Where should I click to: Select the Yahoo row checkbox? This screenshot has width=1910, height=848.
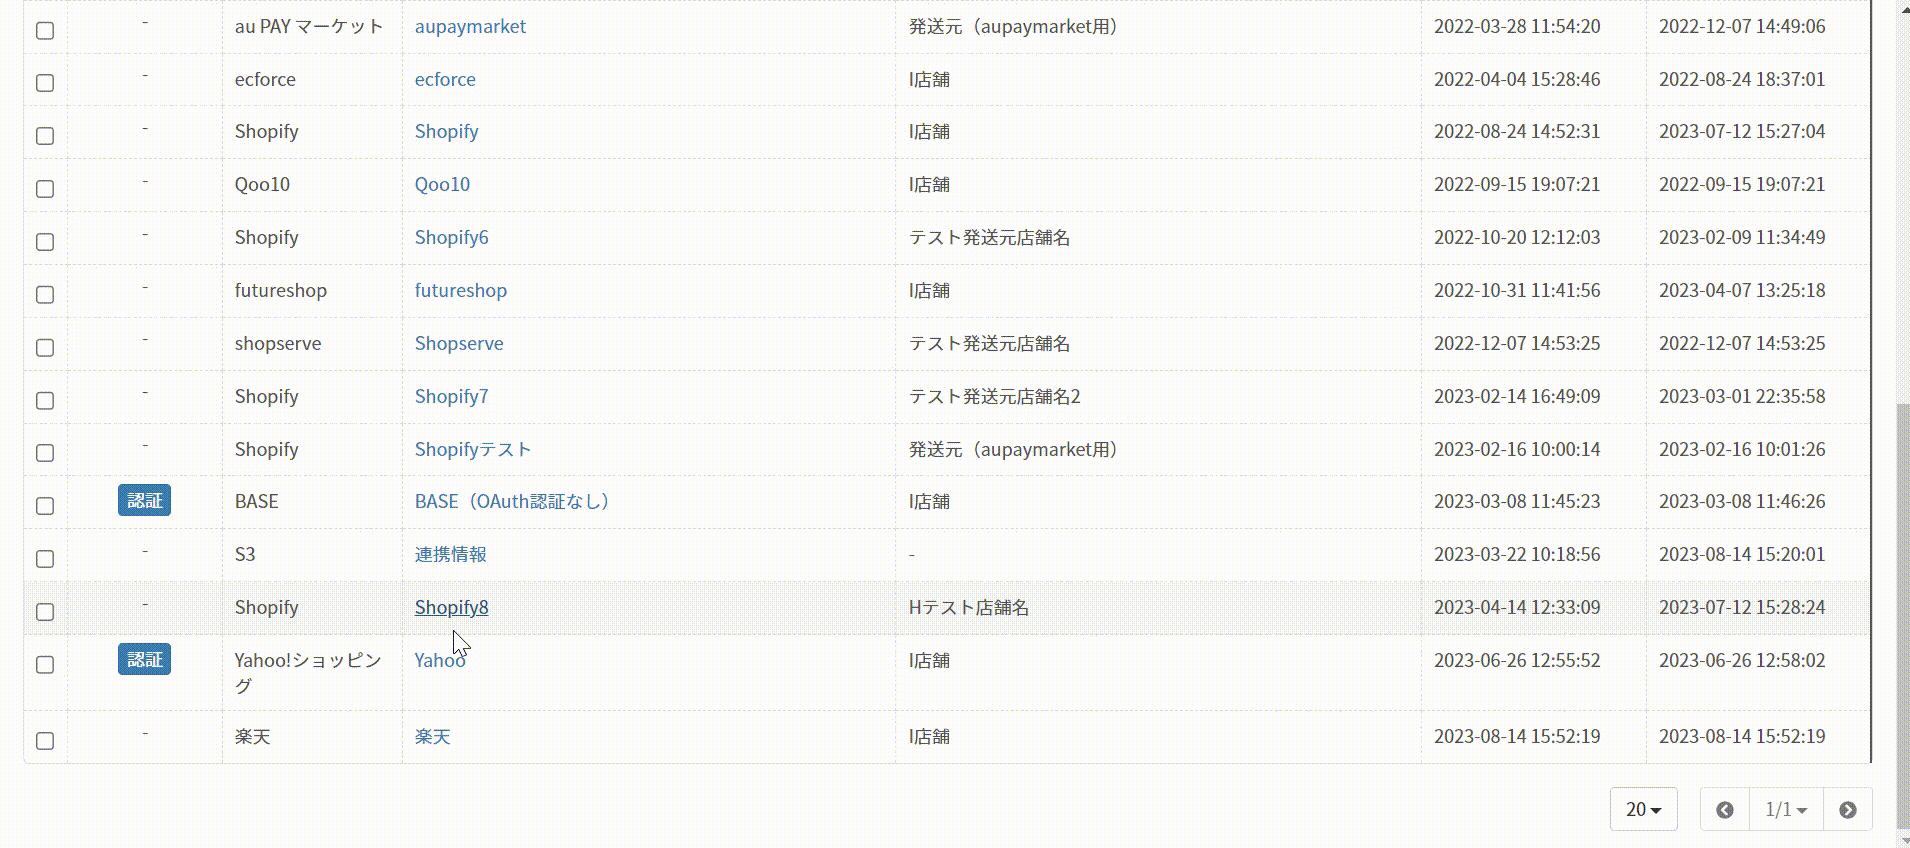(x=45, y=665)
